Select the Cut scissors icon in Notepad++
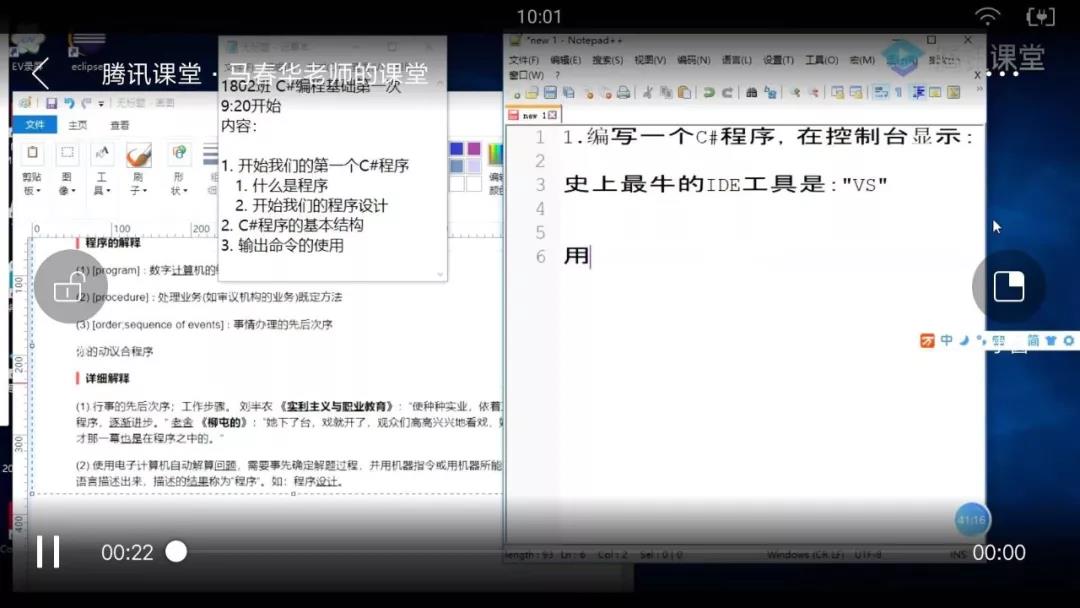This screenshot has height=608, width=1080. click(x=647, y=93)
